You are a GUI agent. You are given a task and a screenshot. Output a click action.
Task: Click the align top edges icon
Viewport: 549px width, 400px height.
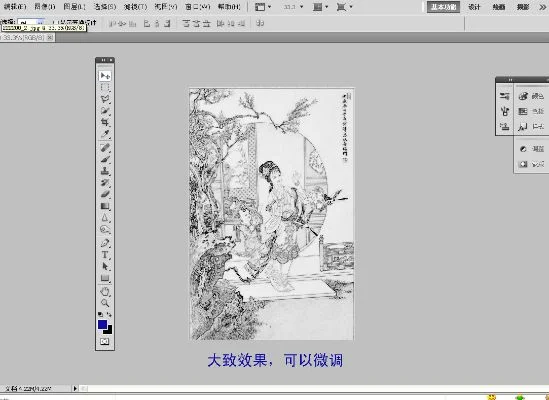(x=113, y=23)
